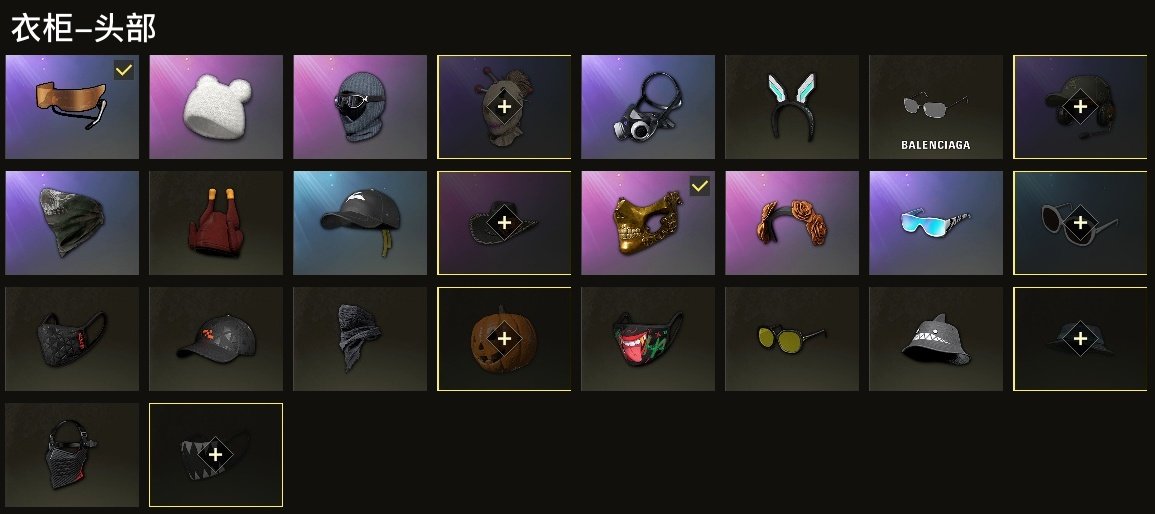Select the BALENCIAGA sunglasses item
The height and width of the screenshot is (514, 1155).
click(936, 107)
